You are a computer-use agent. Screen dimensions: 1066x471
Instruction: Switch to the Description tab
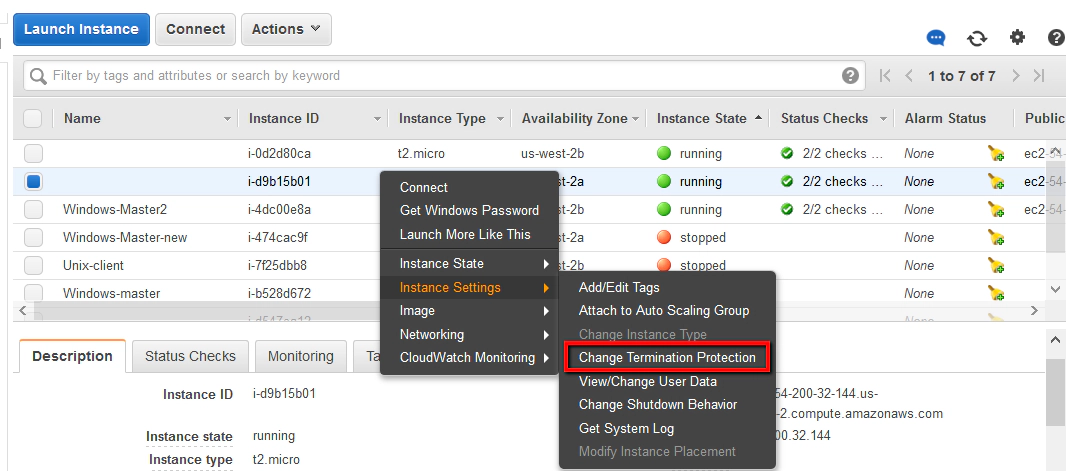point(72,356)
